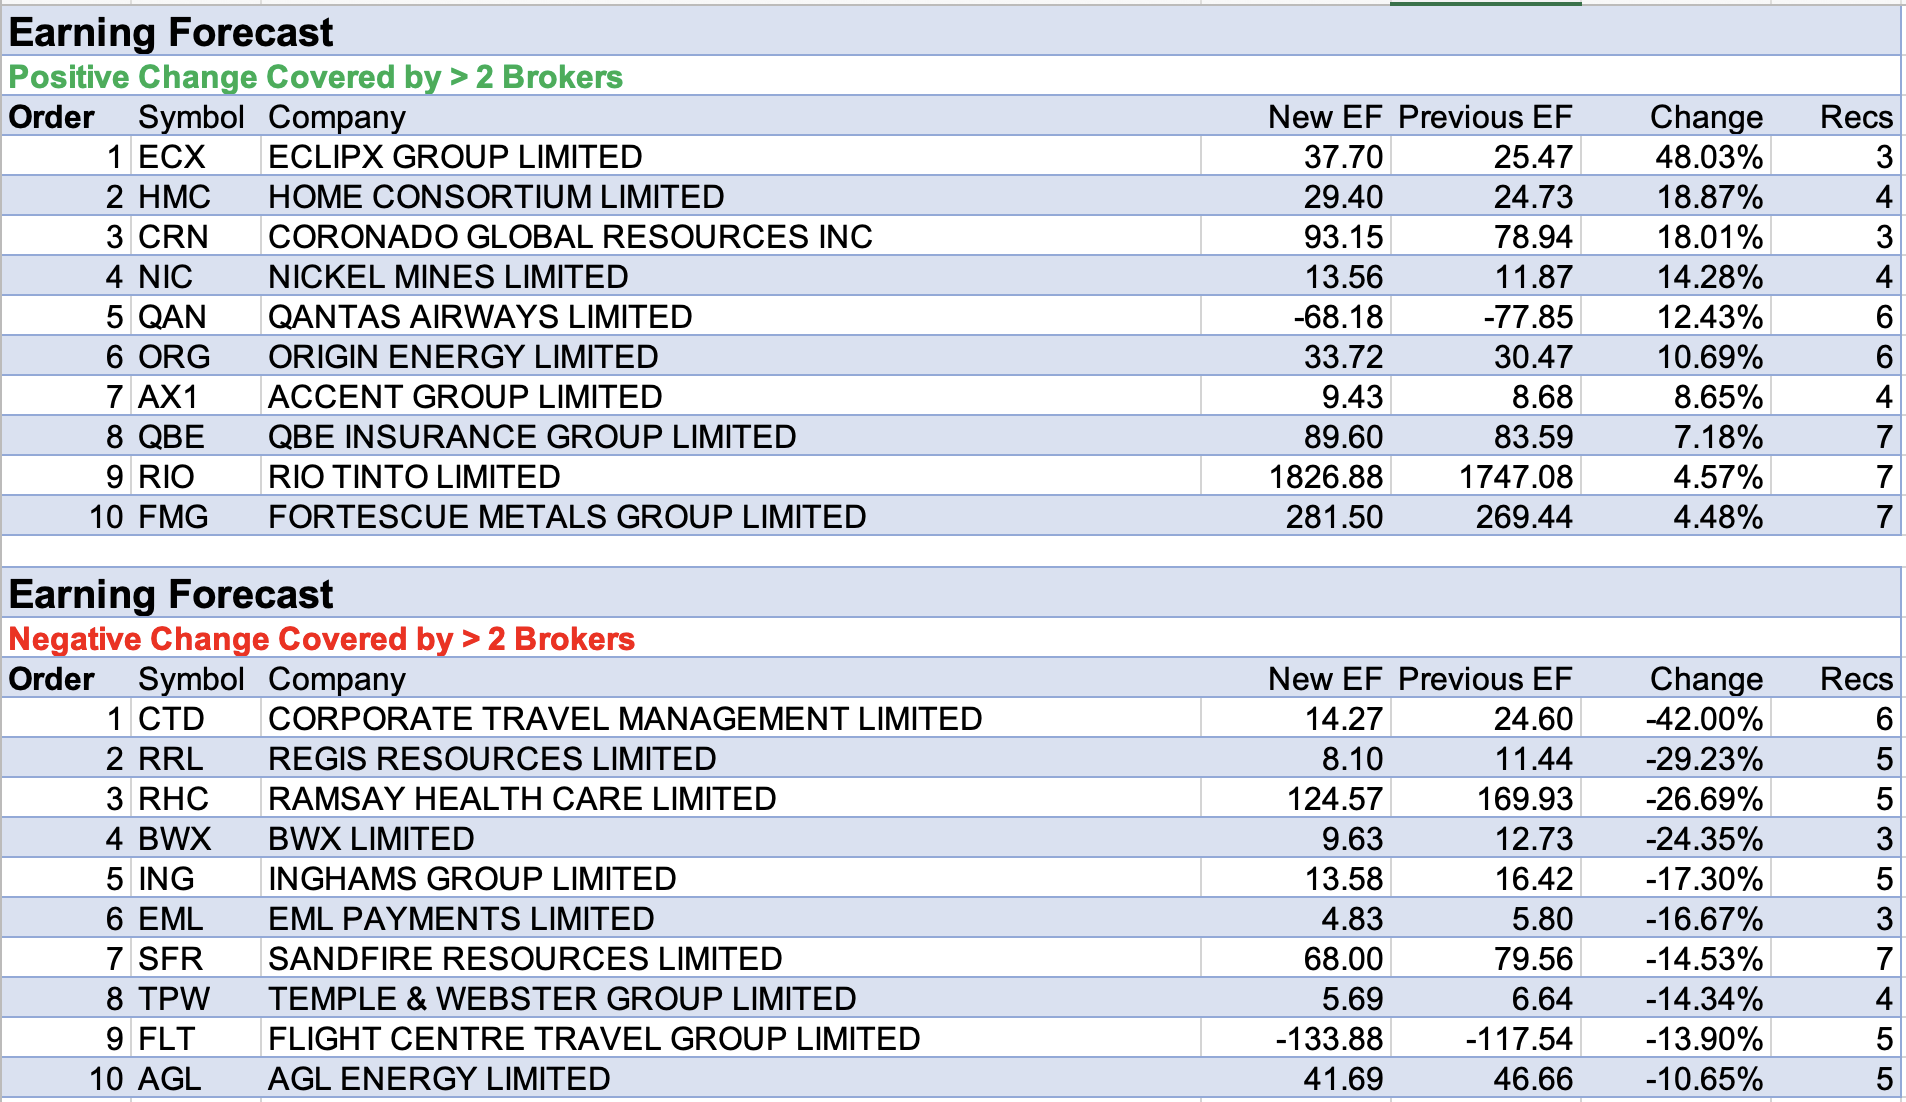The image size is (1906, 1102).
Task: Click the RAMSAY HEALTH CARE LIMITED cell
Action: [x=522, y=799]
